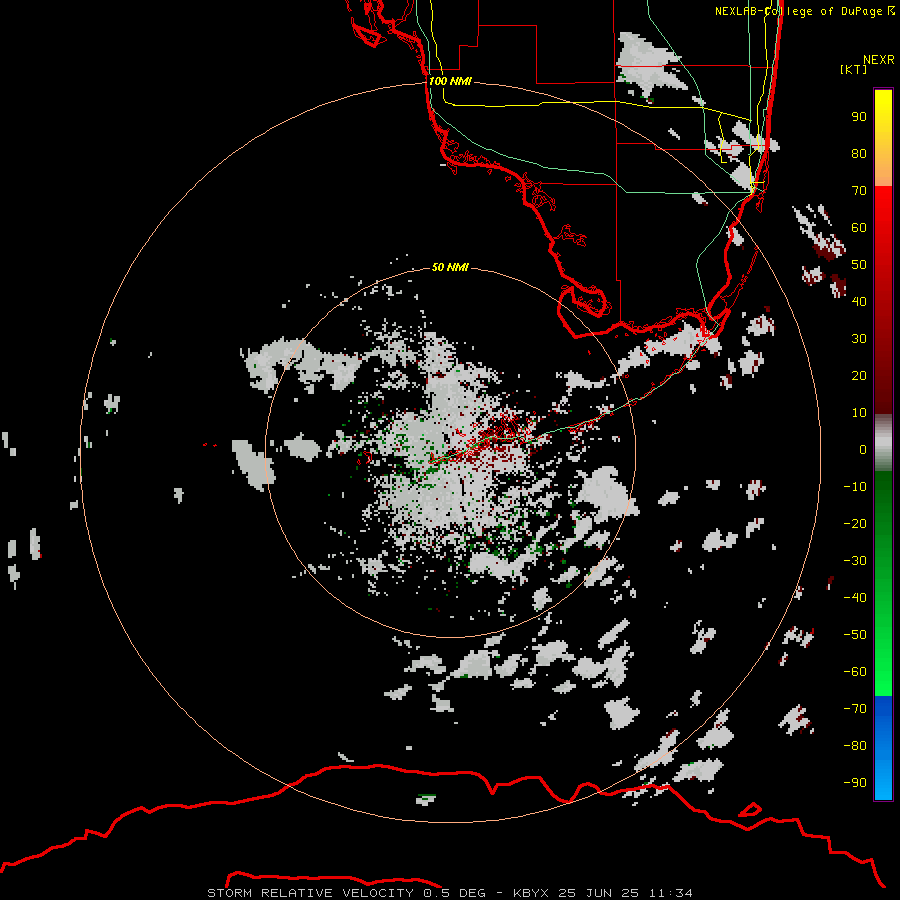Click the 50 NMI range ring label

coord(450,267)
